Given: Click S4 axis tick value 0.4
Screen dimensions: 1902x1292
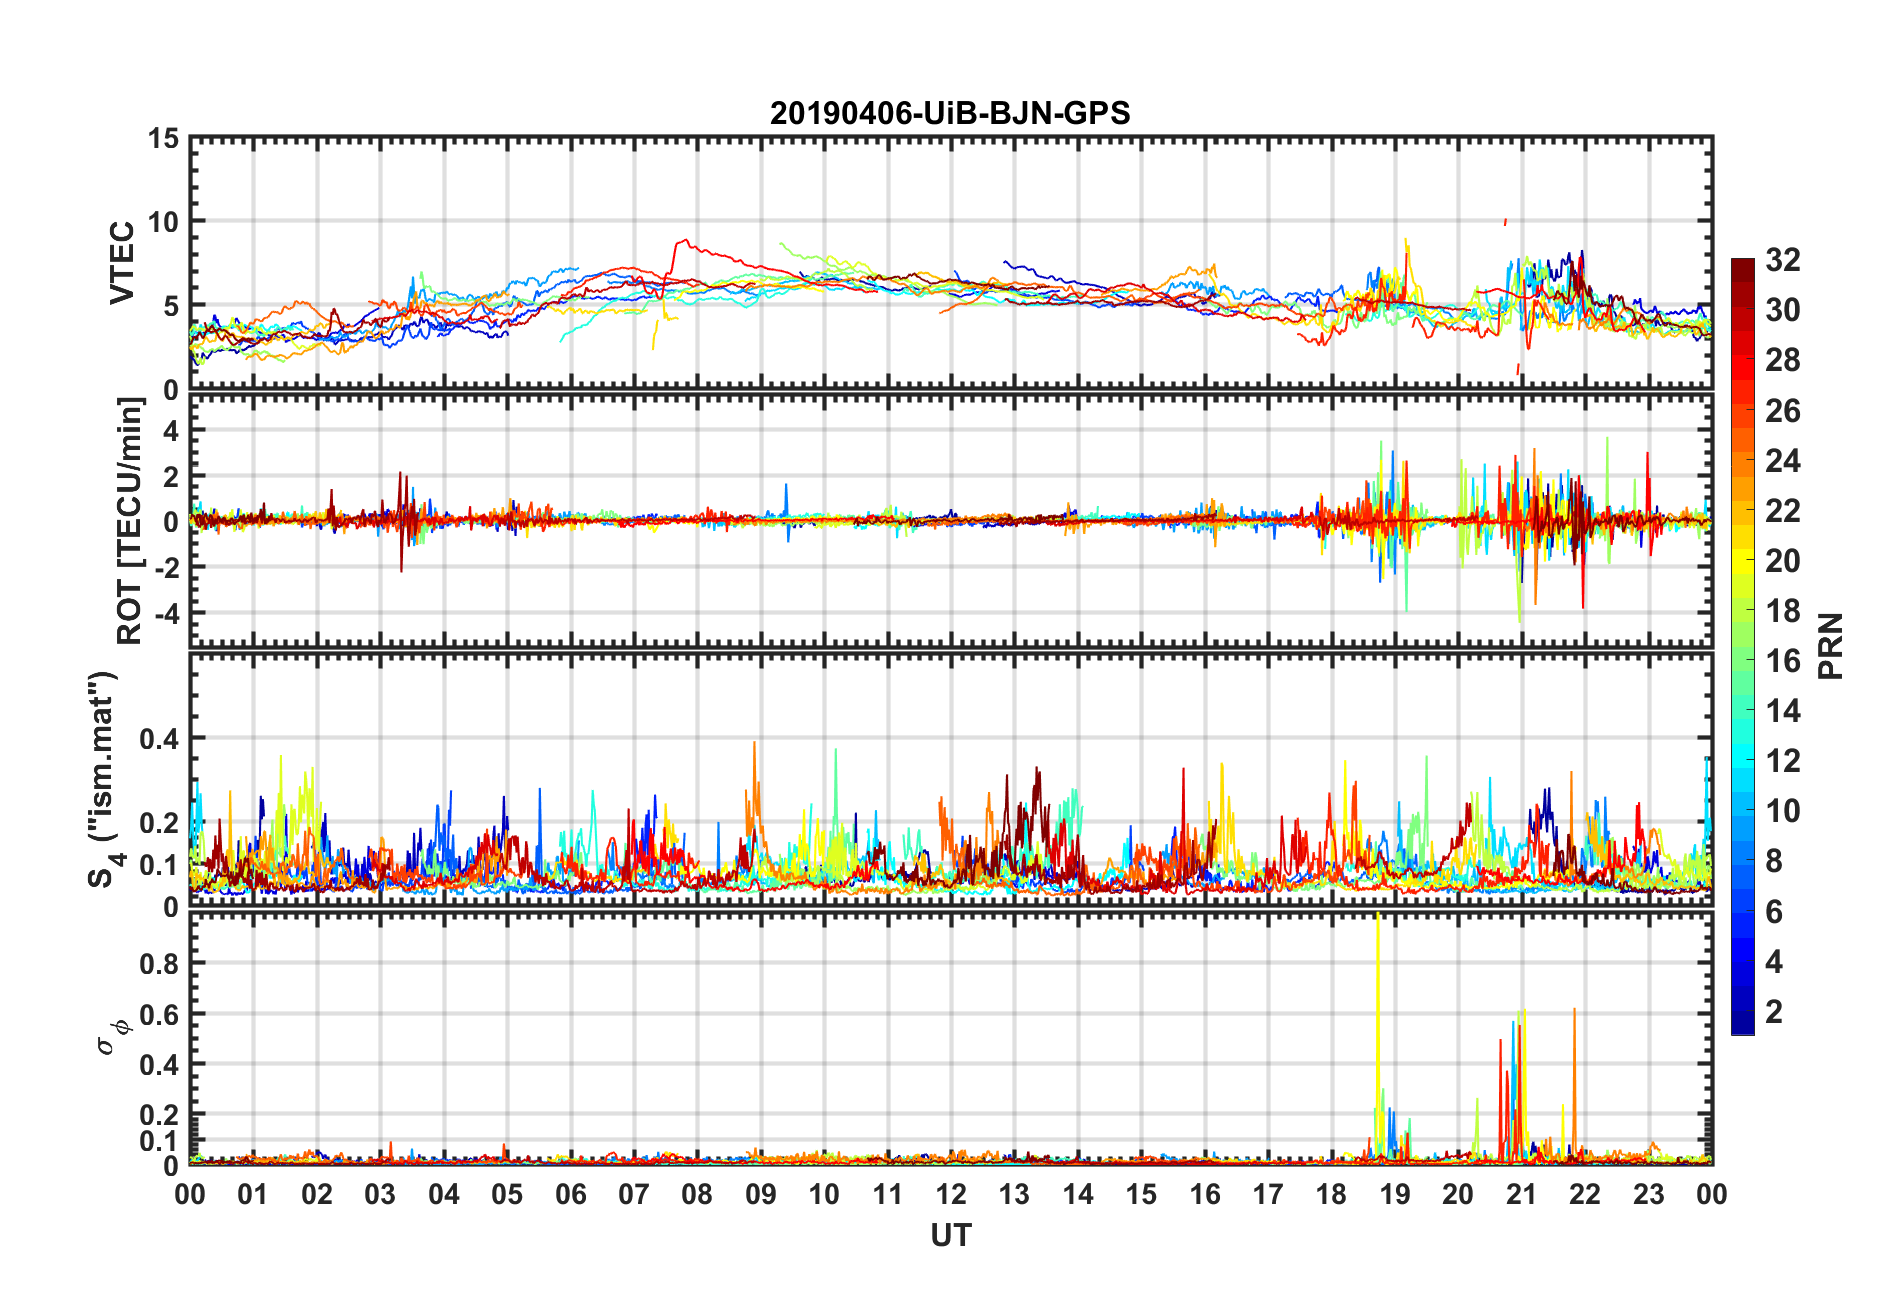Looking at the screenshot, I should 160,739.
